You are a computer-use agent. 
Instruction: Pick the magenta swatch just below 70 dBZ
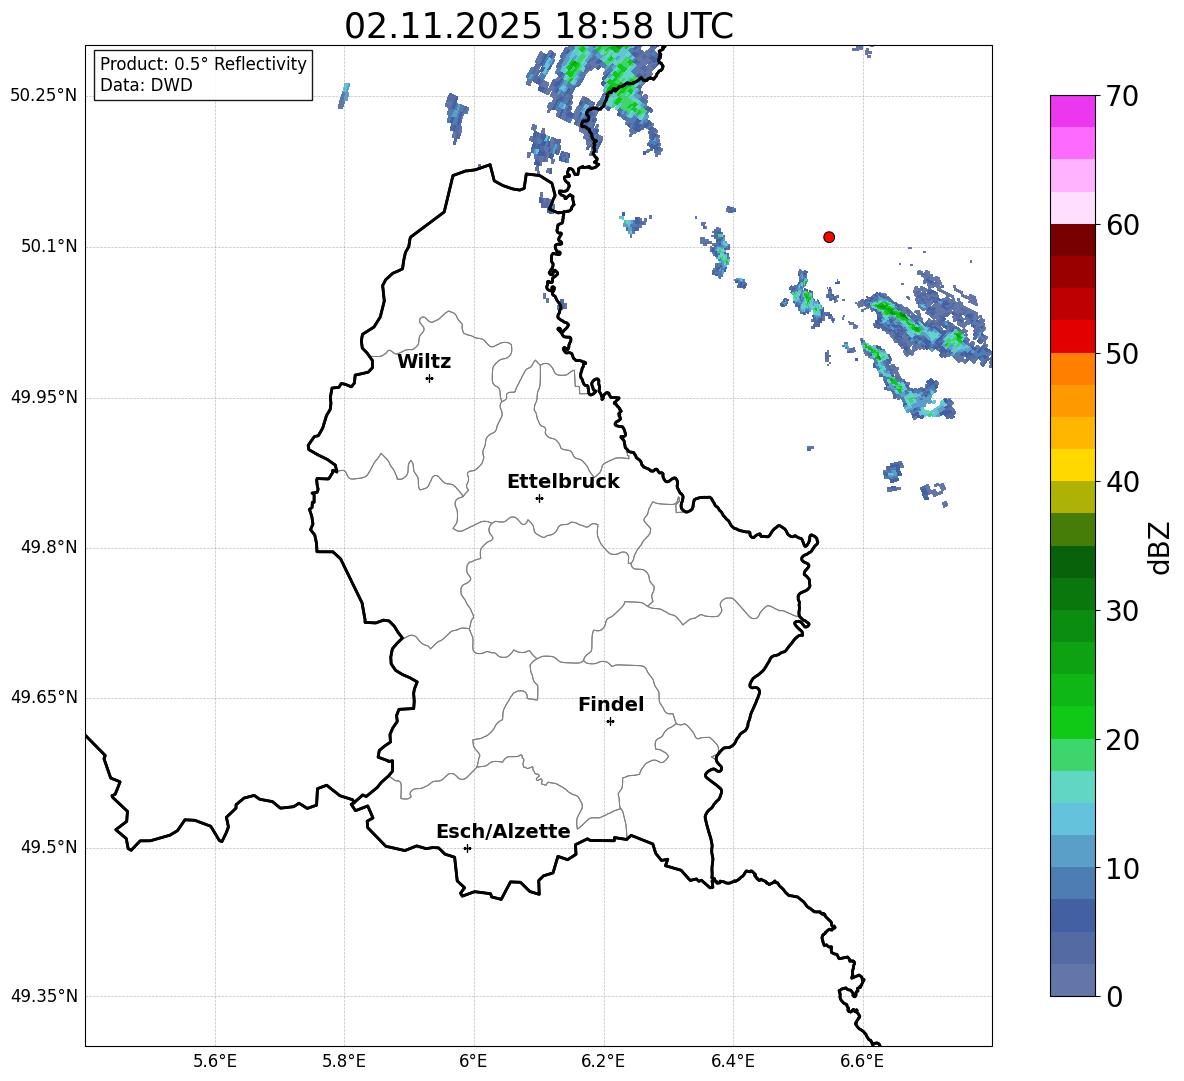coord(1073,112)
